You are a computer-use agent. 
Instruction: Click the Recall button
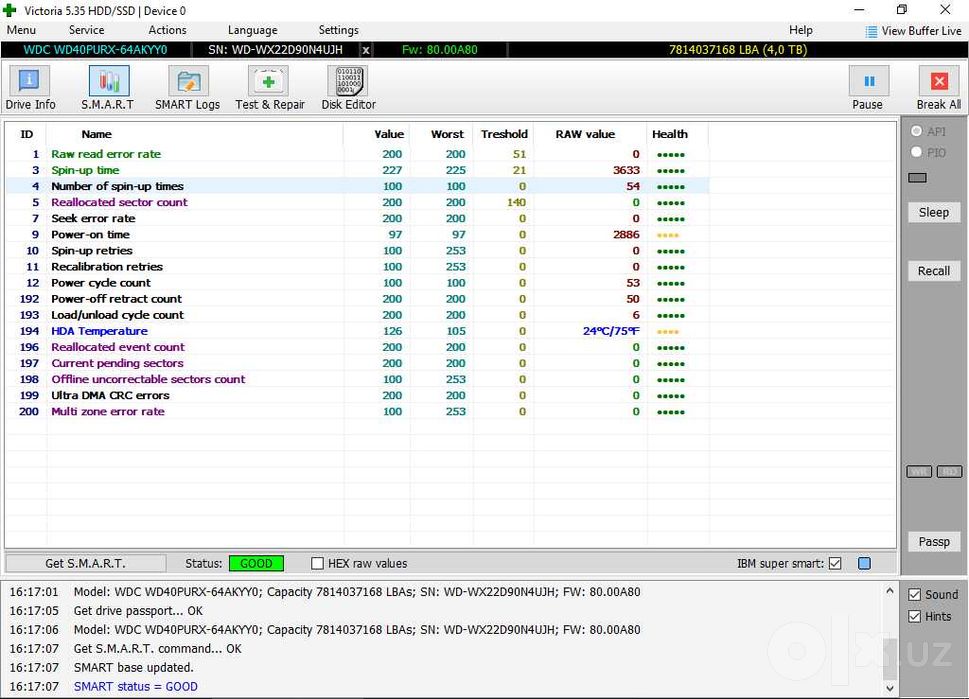[934, 271]
